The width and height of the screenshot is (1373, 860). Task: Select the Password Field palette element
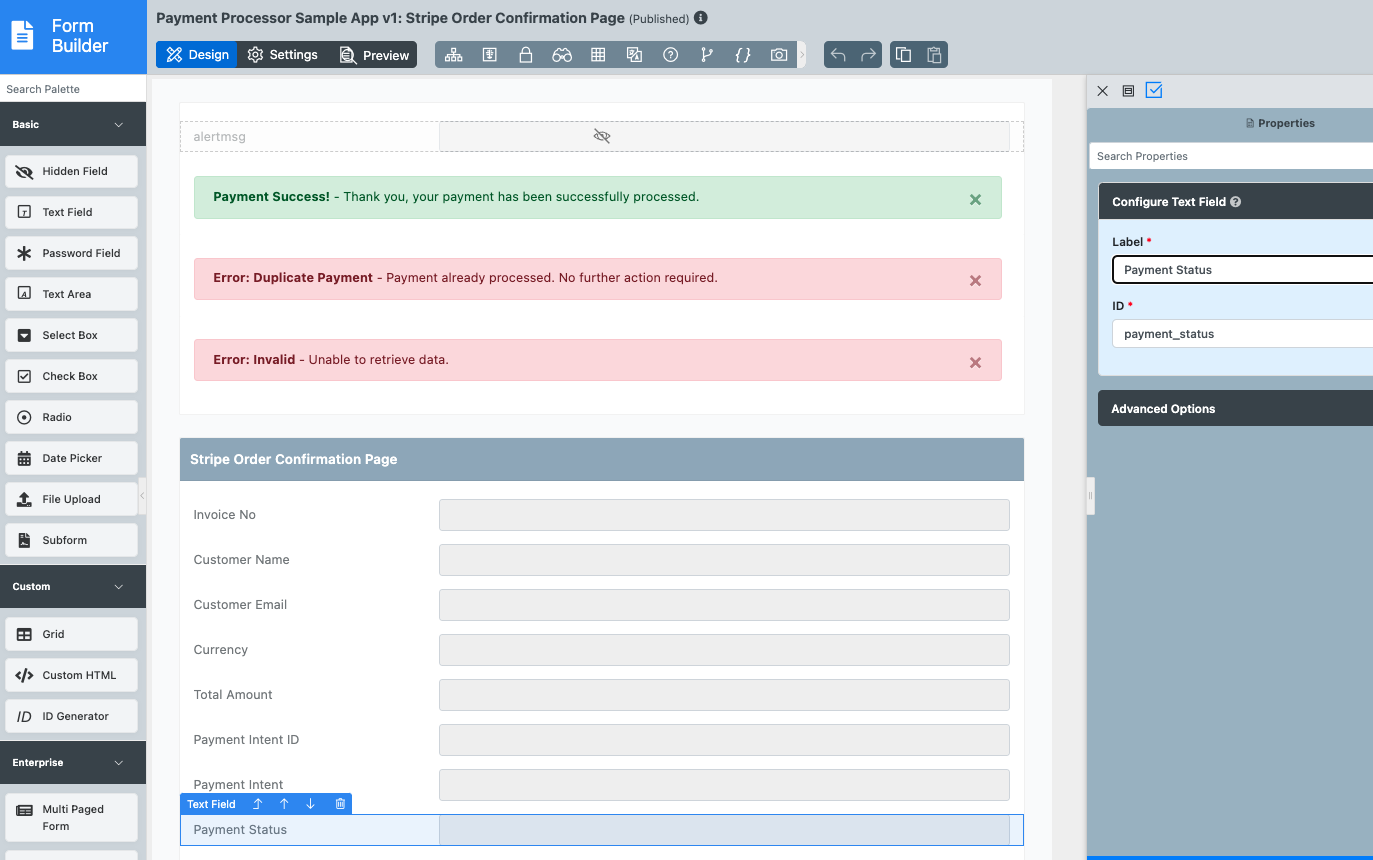click(72, 253)
